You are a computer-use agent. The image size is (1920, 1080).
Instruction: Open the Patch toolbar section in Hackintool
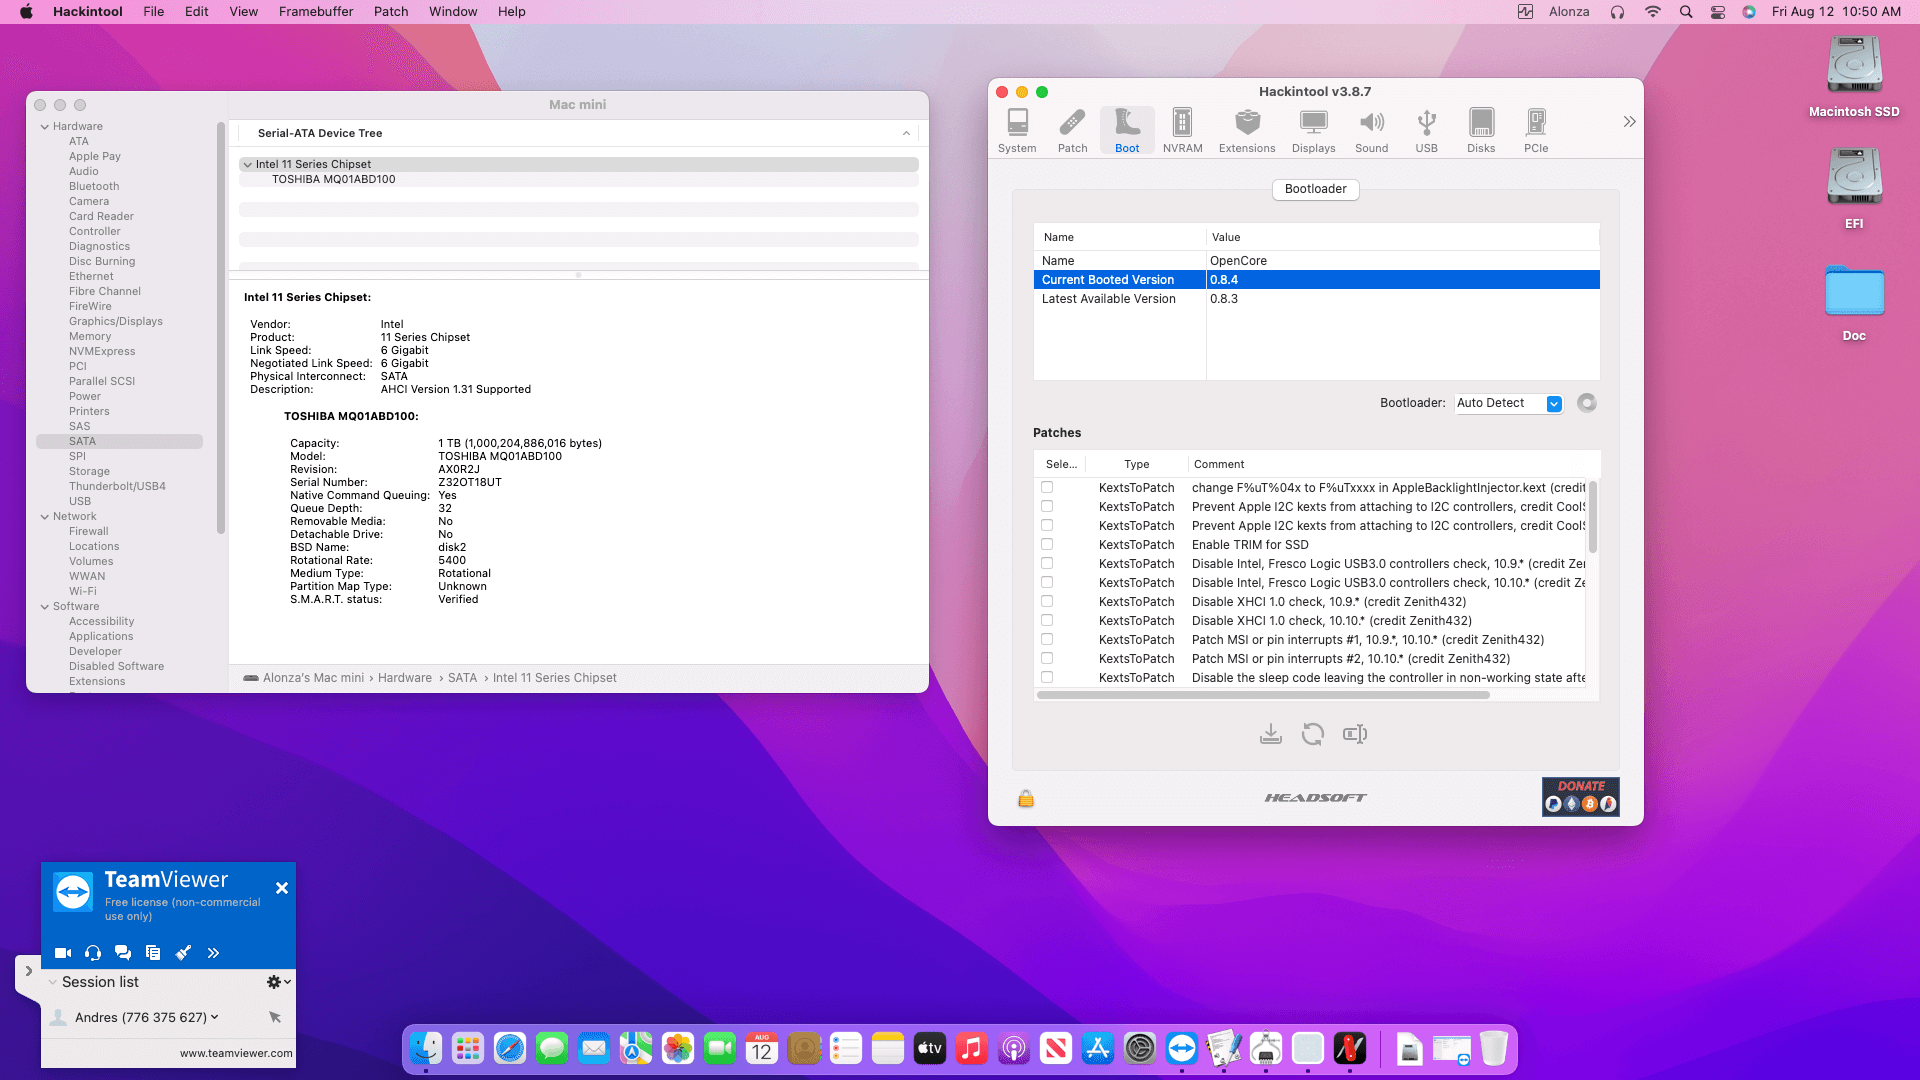(1072, 130)
